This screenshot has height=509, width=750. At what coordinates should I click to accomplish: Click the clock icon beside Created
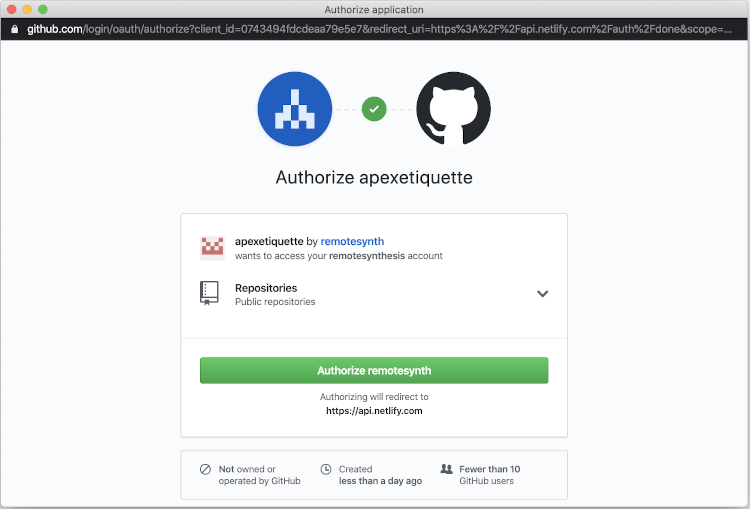point(326,469)
